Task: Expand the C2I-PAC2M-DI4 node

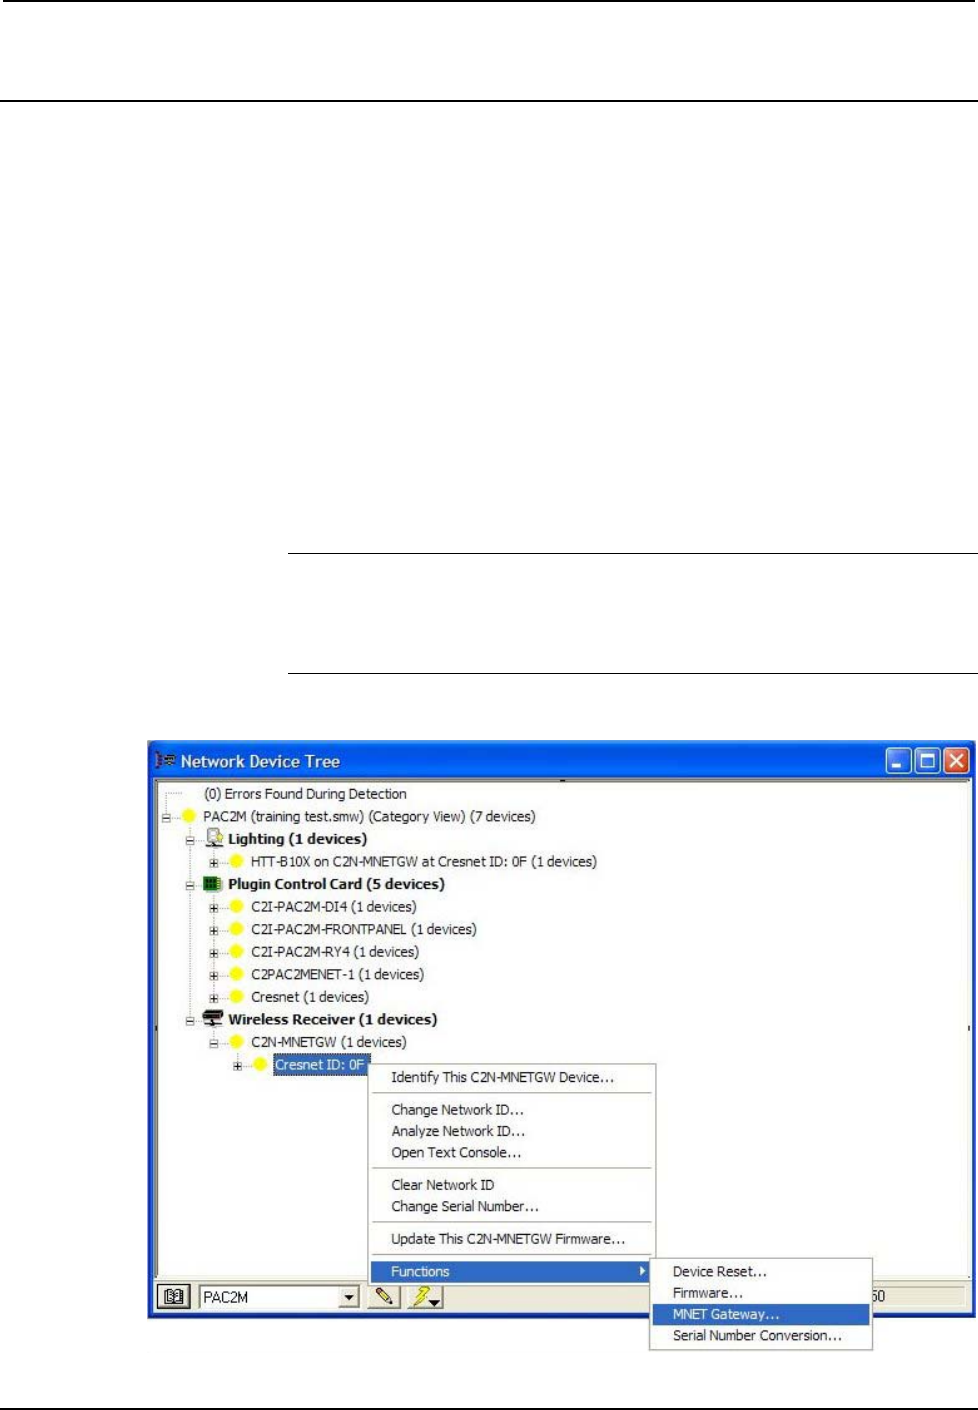Action: click(x=214, y=908)
